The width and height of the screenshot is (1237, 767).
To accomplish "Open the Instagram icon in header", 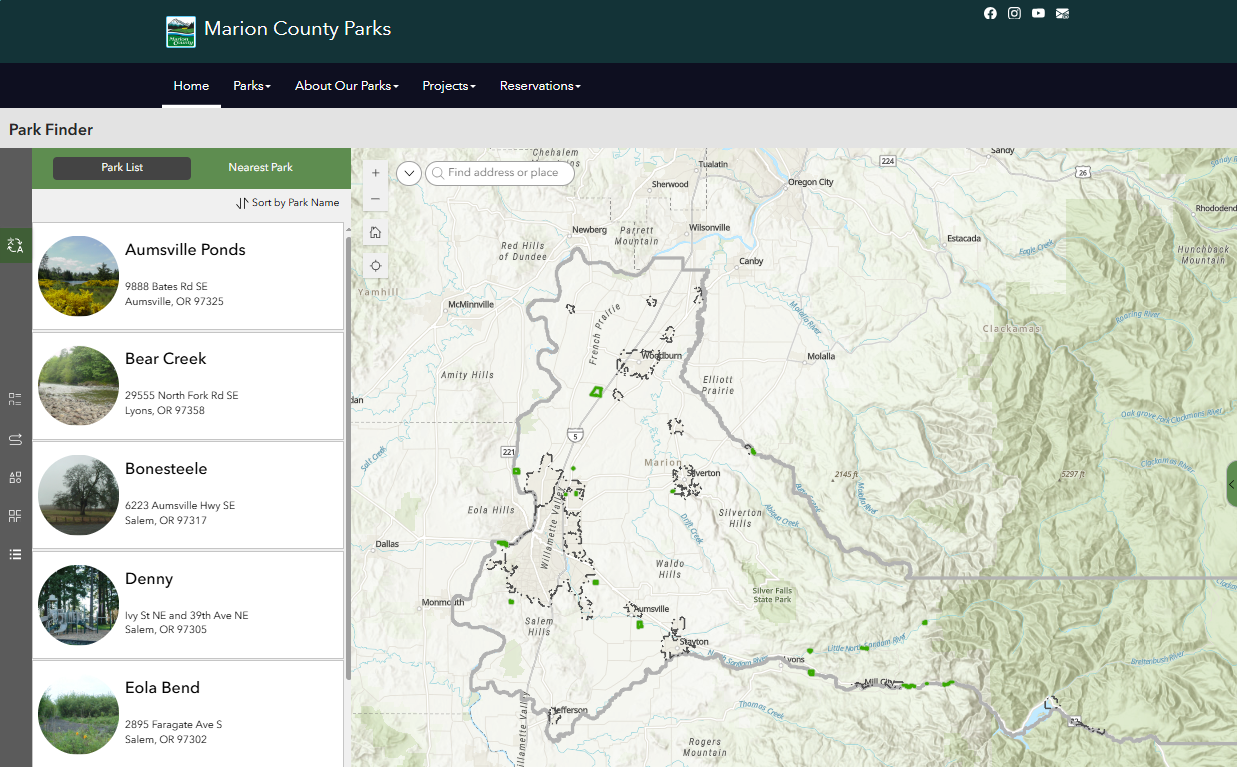I will [x=1014, y=13].
